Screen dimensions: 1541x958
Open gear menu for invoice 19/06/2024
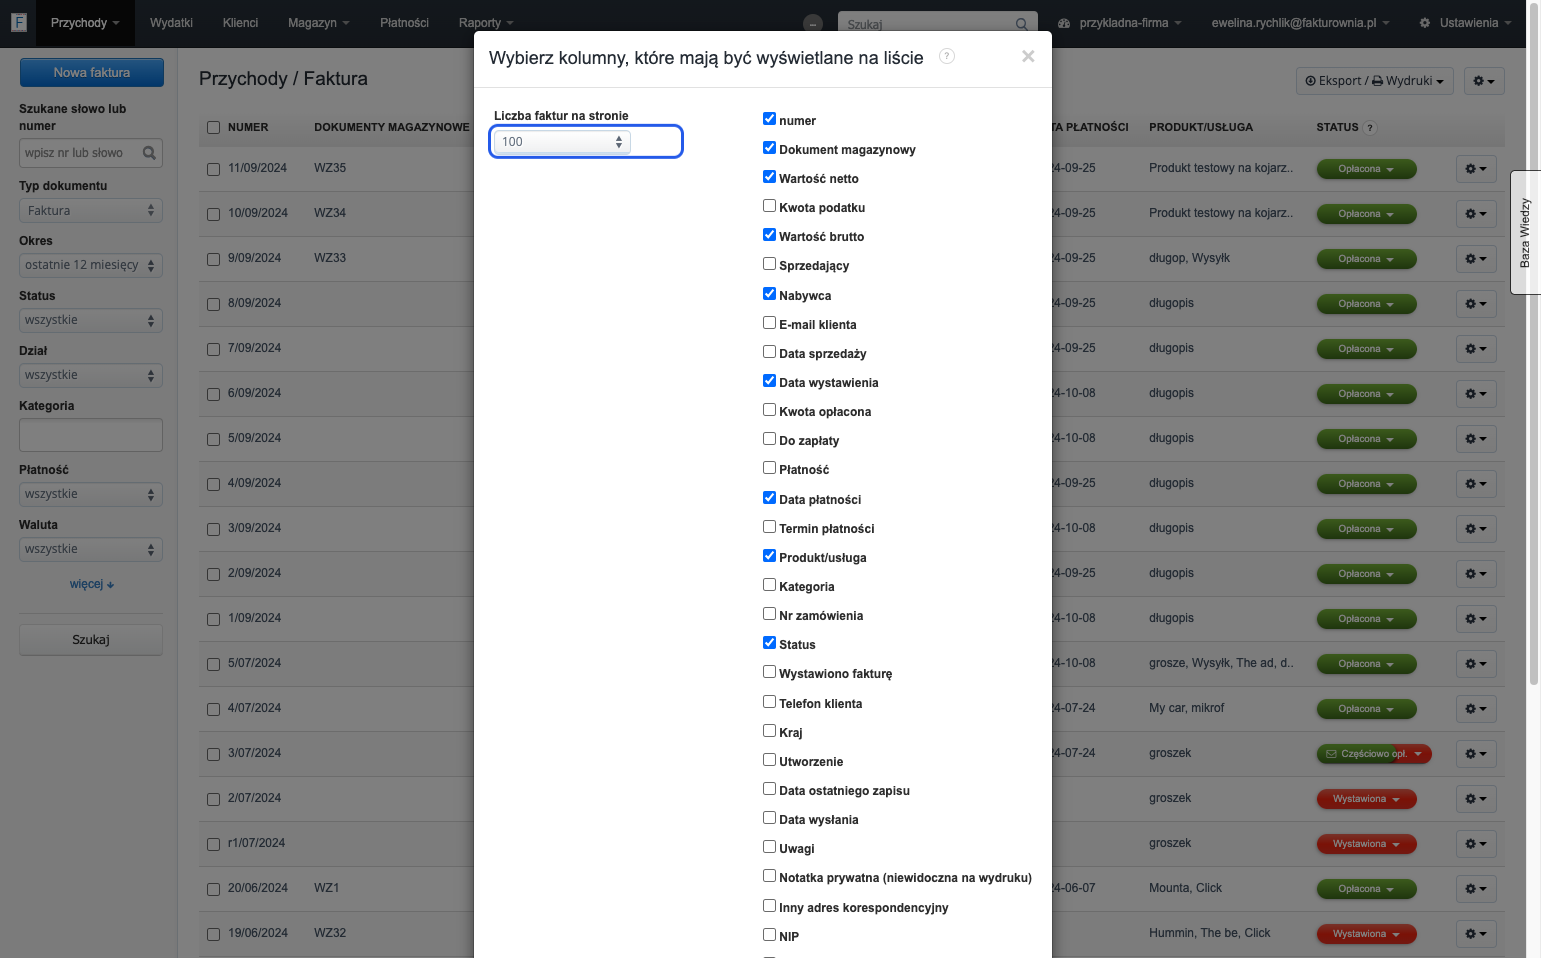click(x=1476, y=934)
